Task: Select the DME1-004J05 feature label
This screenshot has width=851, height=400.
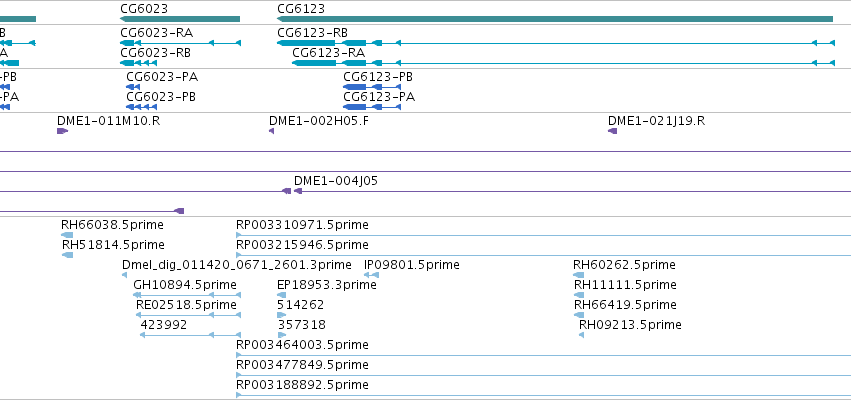Action: tap(335, 181)
